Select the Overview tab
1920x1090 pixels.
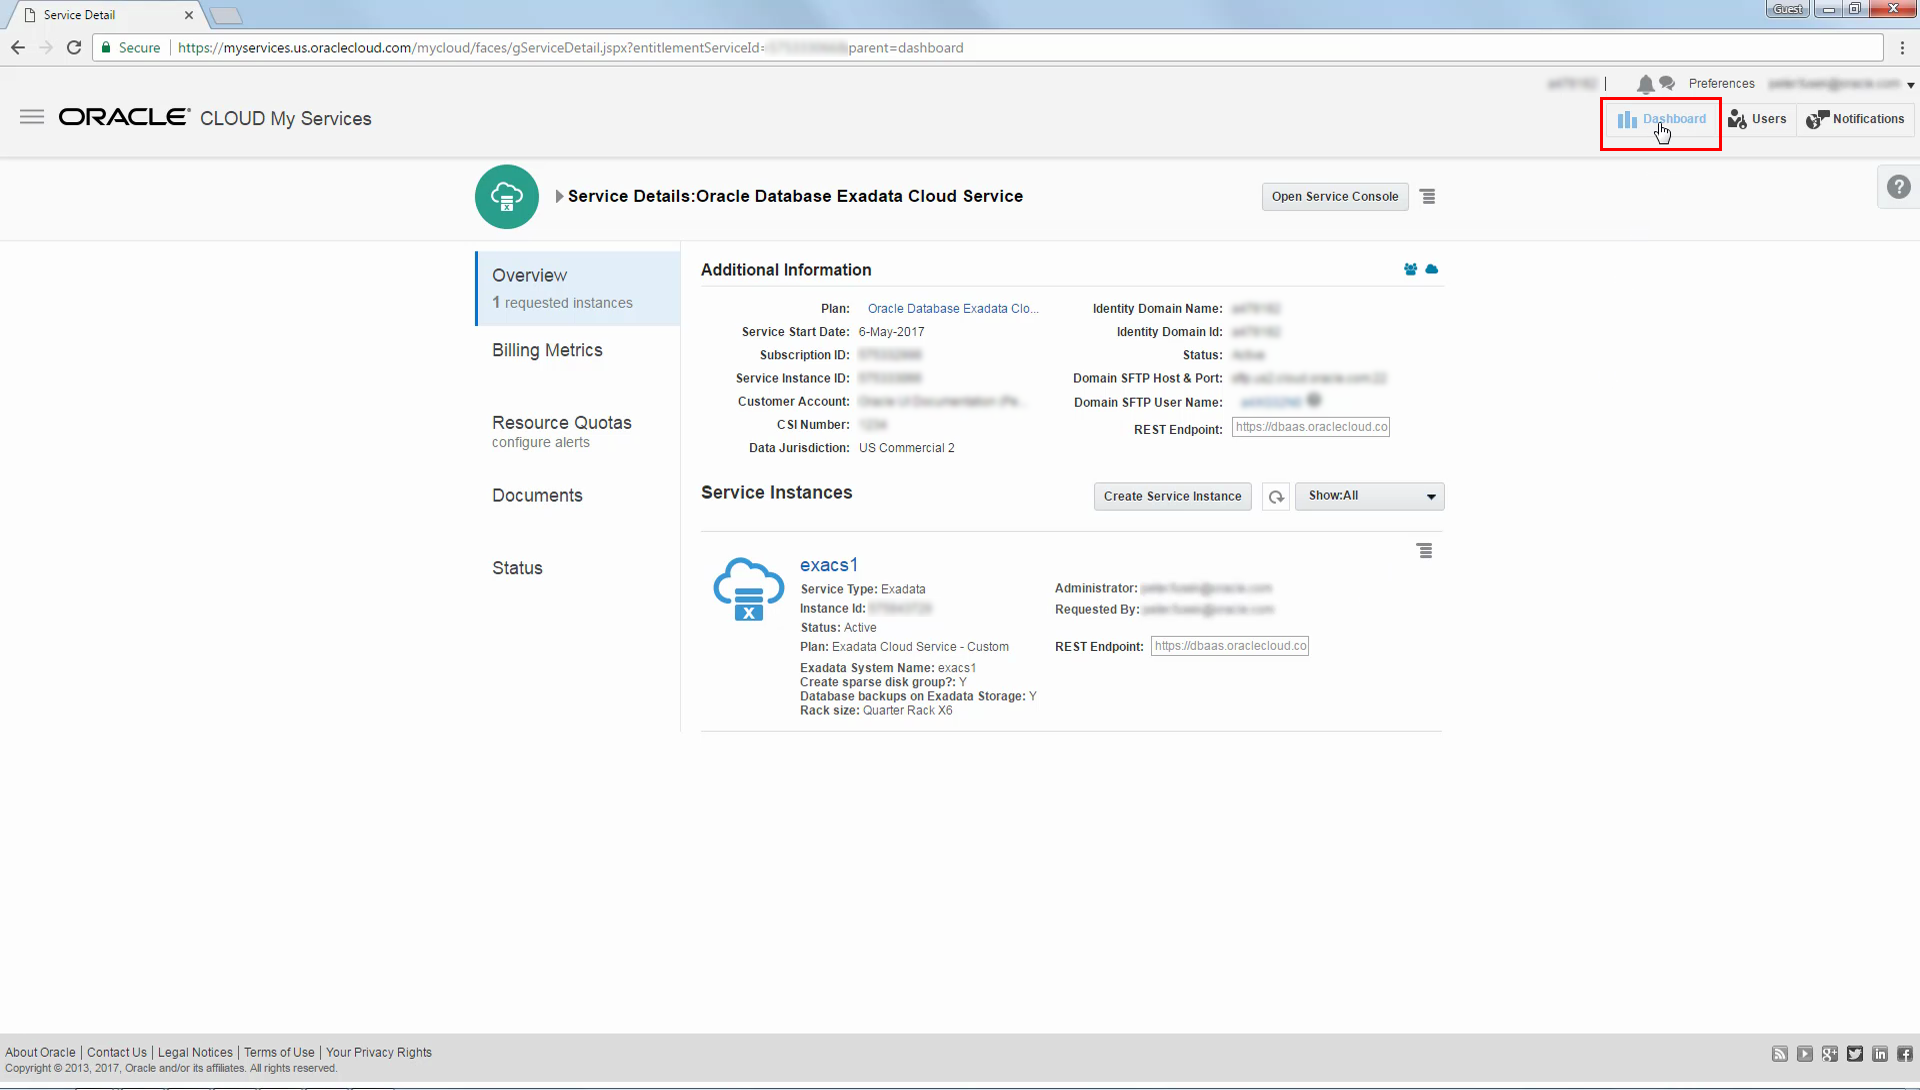point(578,288)
